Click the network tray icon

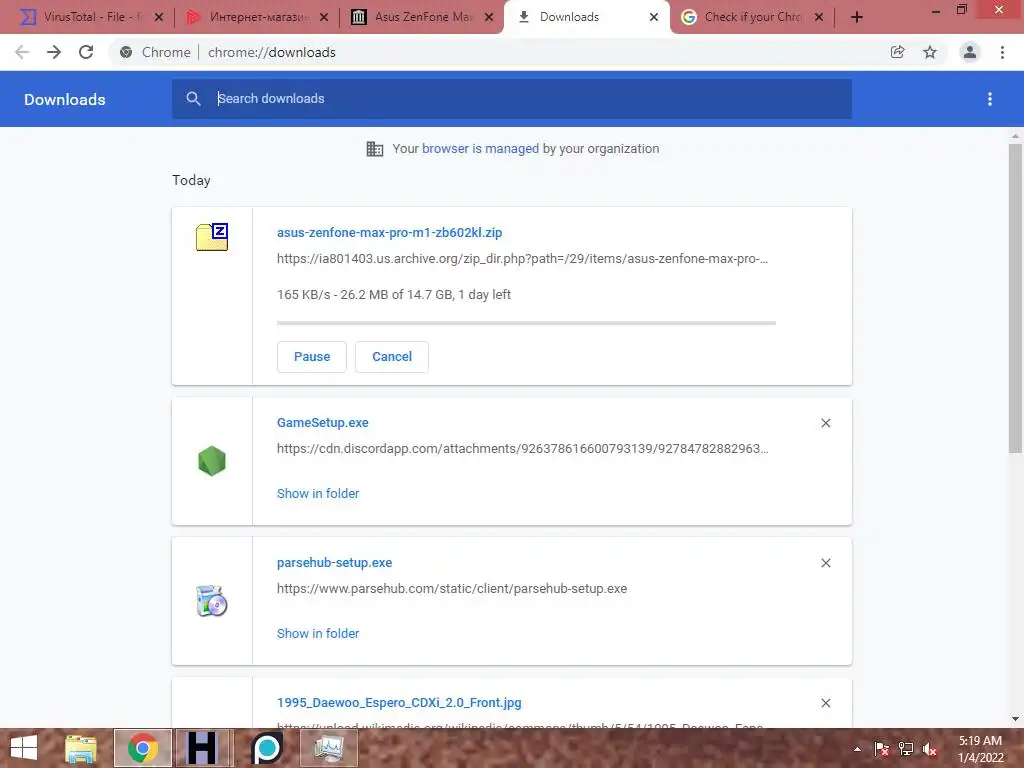click(x=906, y=749)
